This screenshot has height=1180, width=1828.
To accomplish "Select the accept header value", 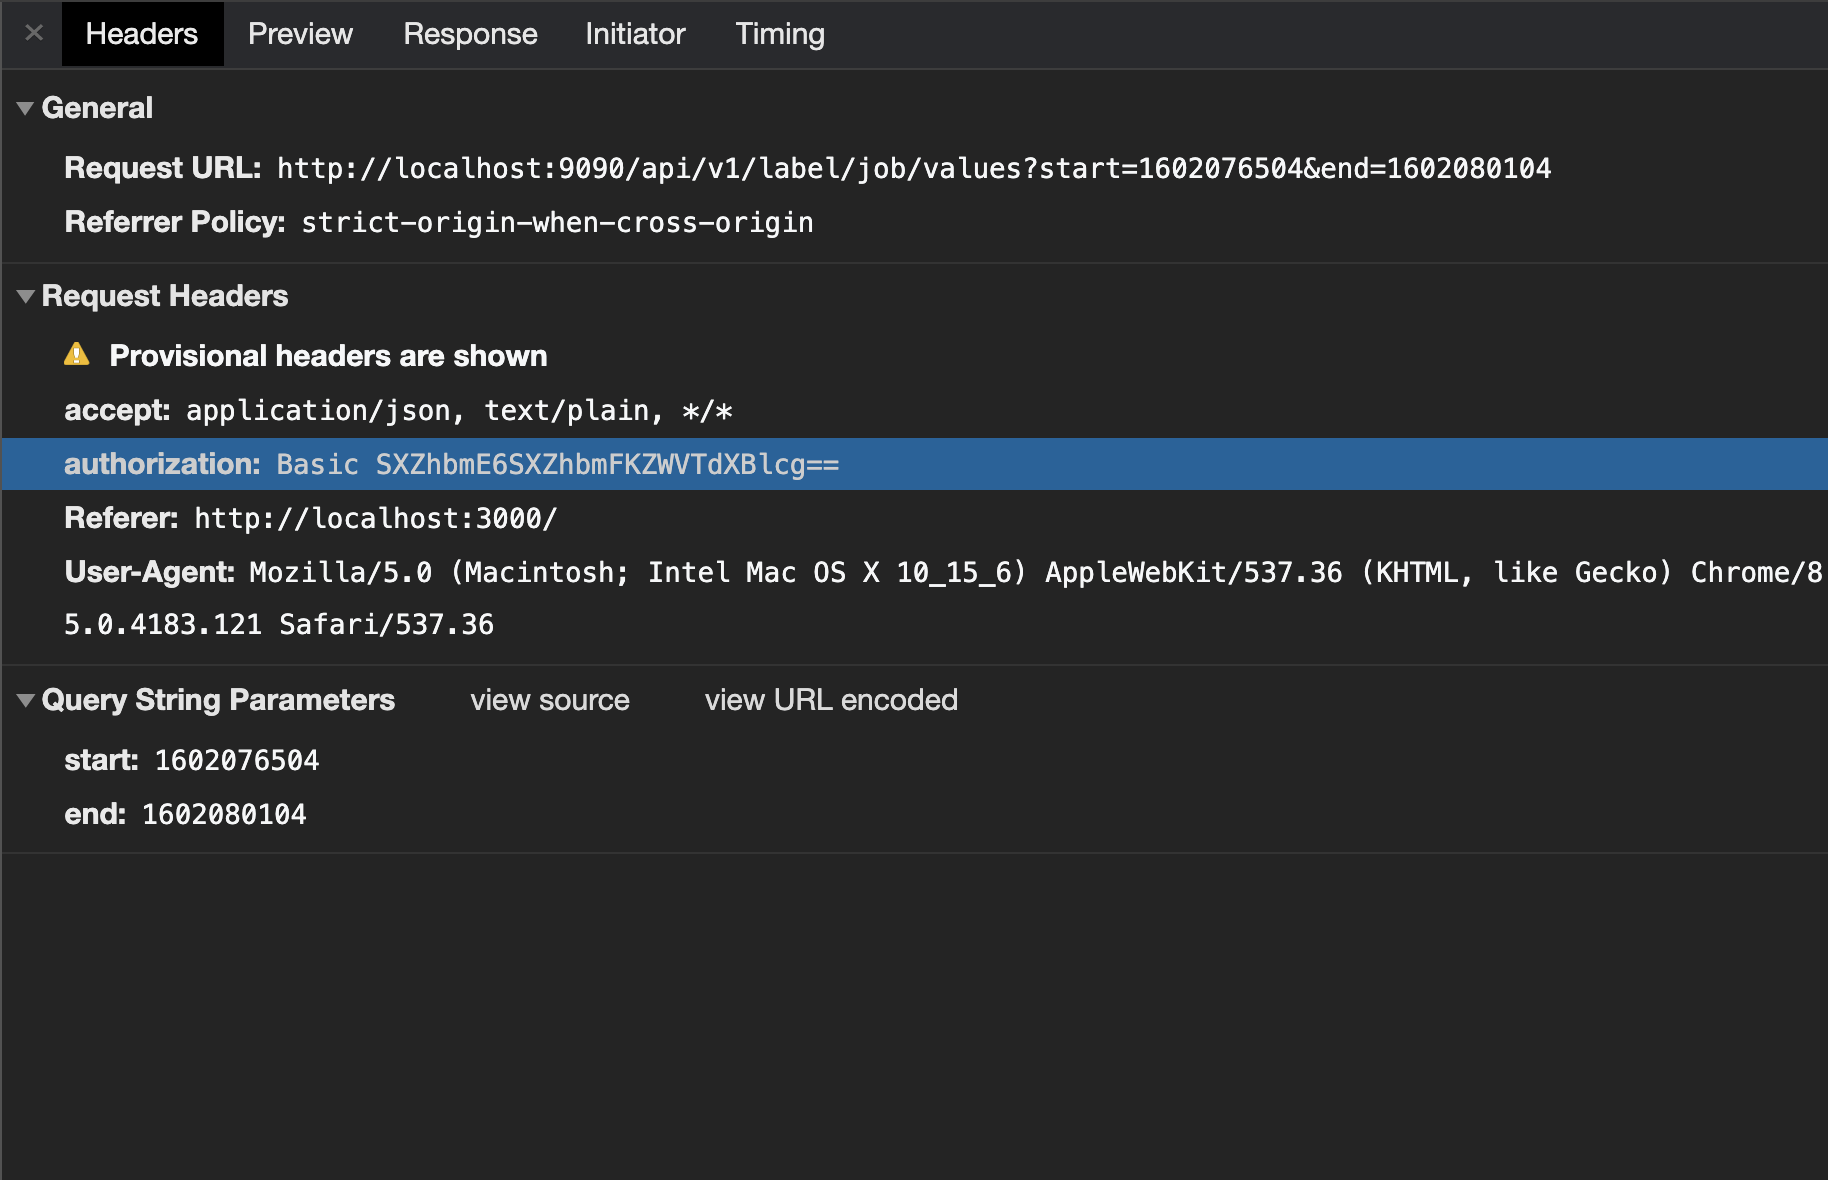I will [459, 410].
